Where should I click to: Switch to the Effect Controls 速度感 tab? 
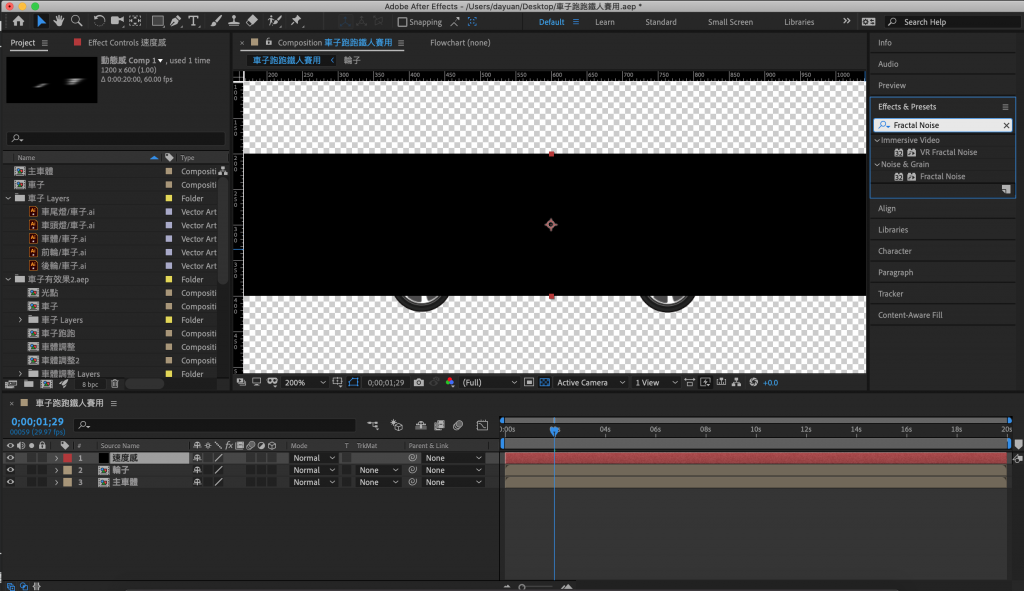point(125,43)
